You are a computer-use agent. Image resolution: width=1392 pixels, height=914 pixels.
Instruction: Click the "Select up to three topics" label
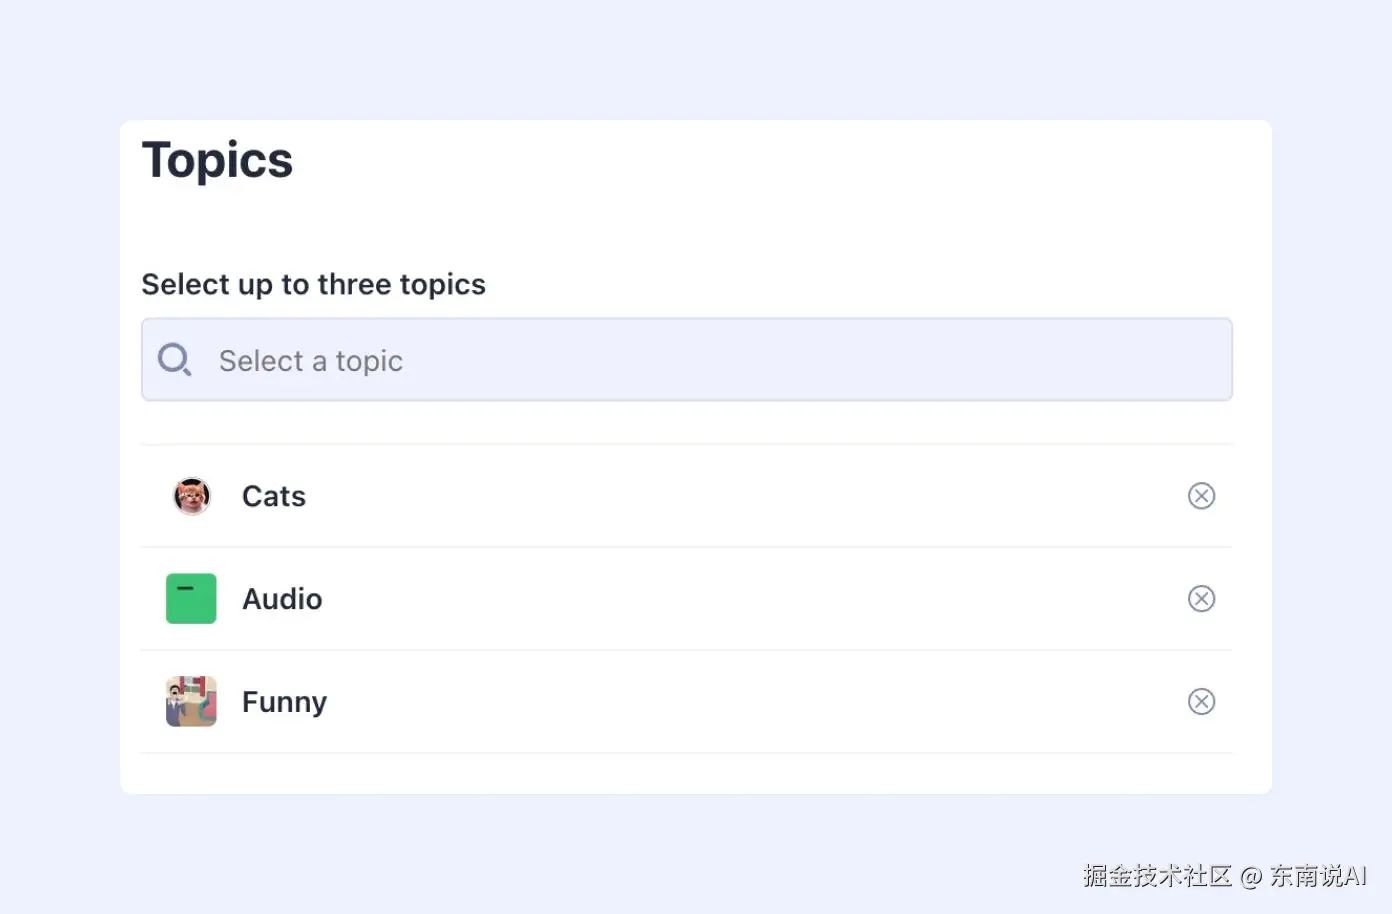(x=313, y=285)
